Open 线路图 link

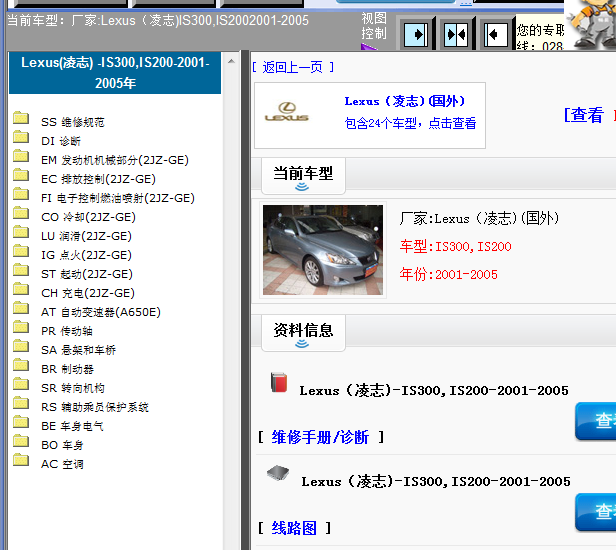pyautogui.click(x=294, y=528)
